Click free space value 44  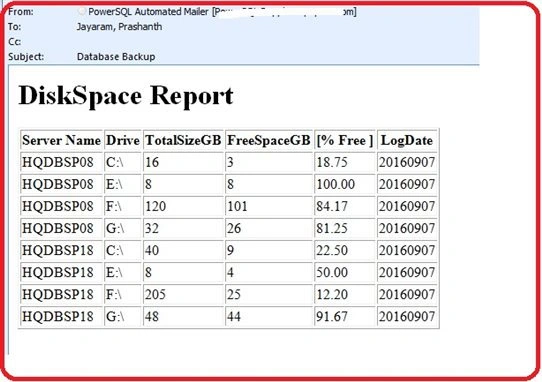point(269,316)
